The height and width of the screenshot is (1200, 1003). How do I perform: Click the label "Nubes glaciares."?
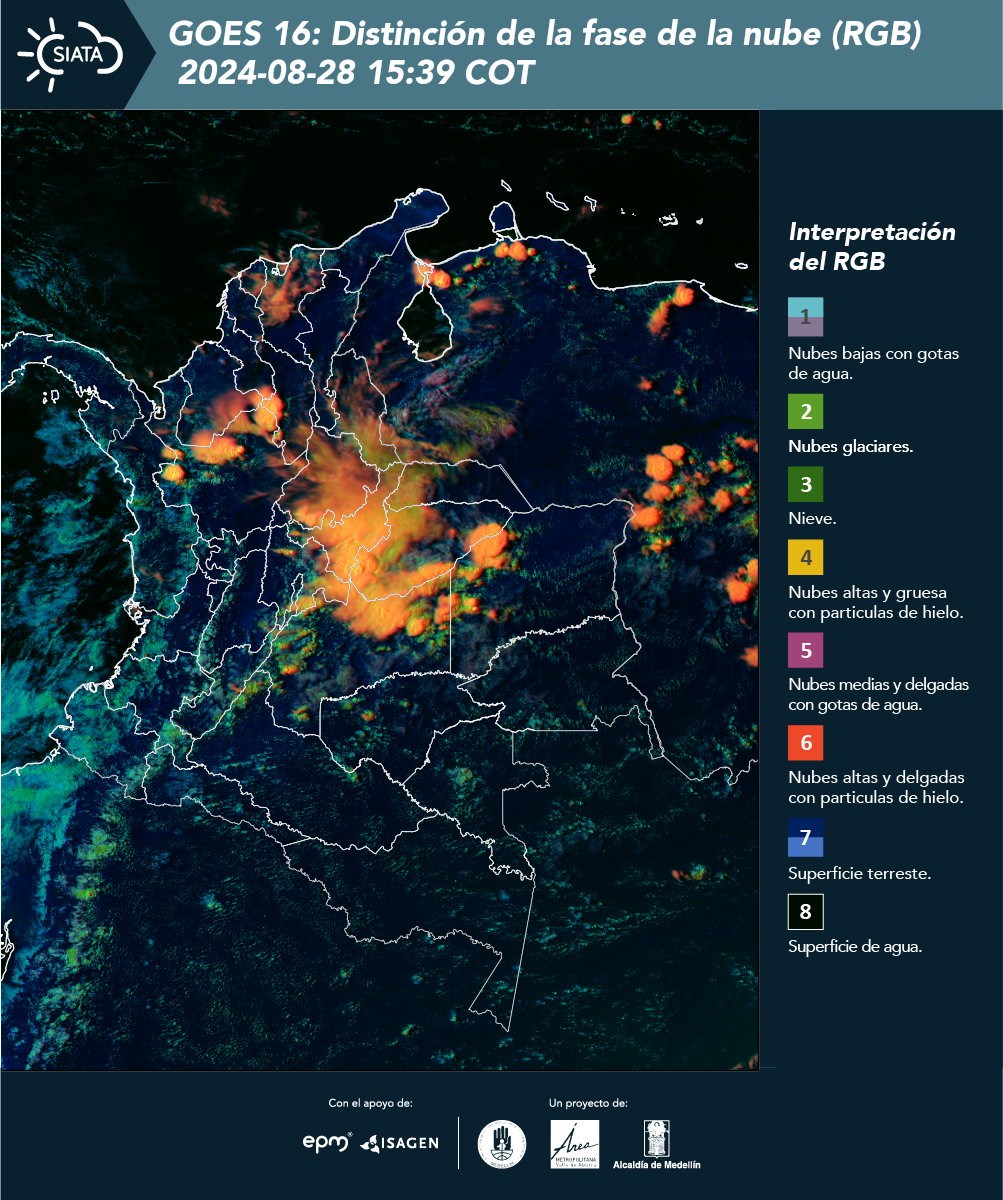click(850, 447)
